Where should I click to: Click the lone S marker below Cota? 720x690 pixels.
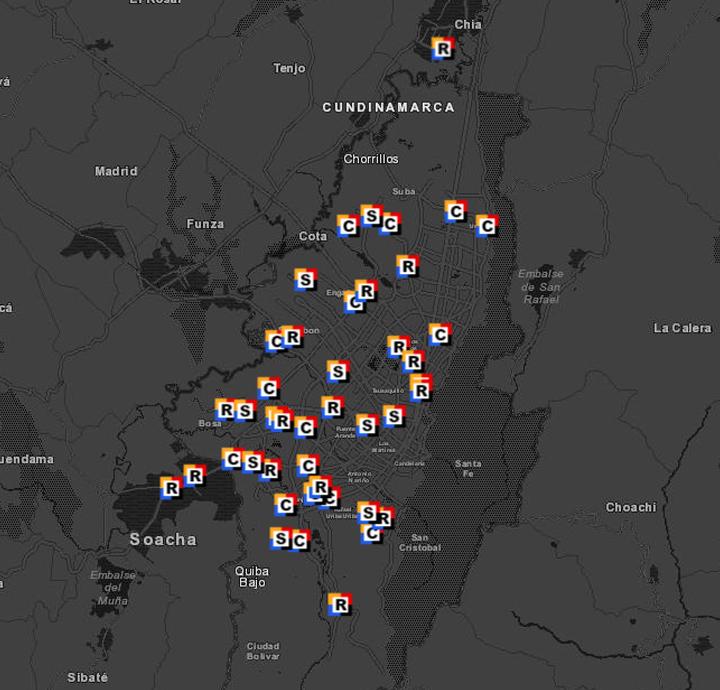click(x=305, y=281)
